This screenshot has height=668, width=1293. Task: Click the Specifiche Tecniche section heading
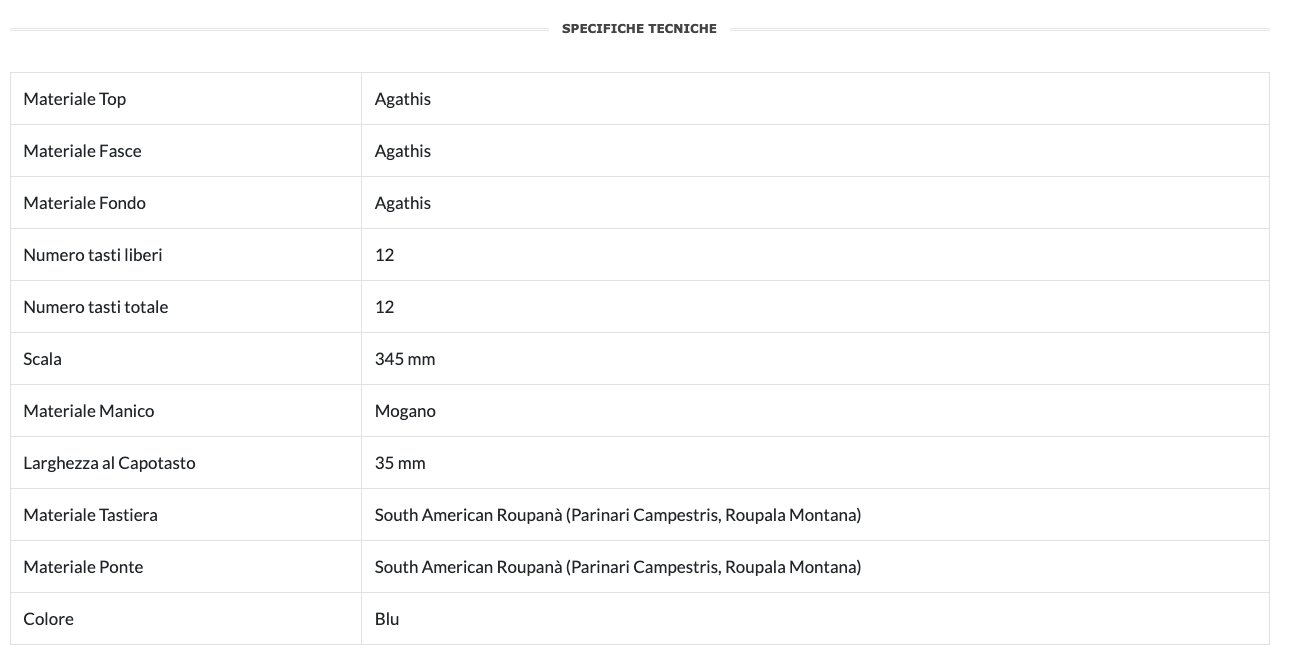click(639, 29)
